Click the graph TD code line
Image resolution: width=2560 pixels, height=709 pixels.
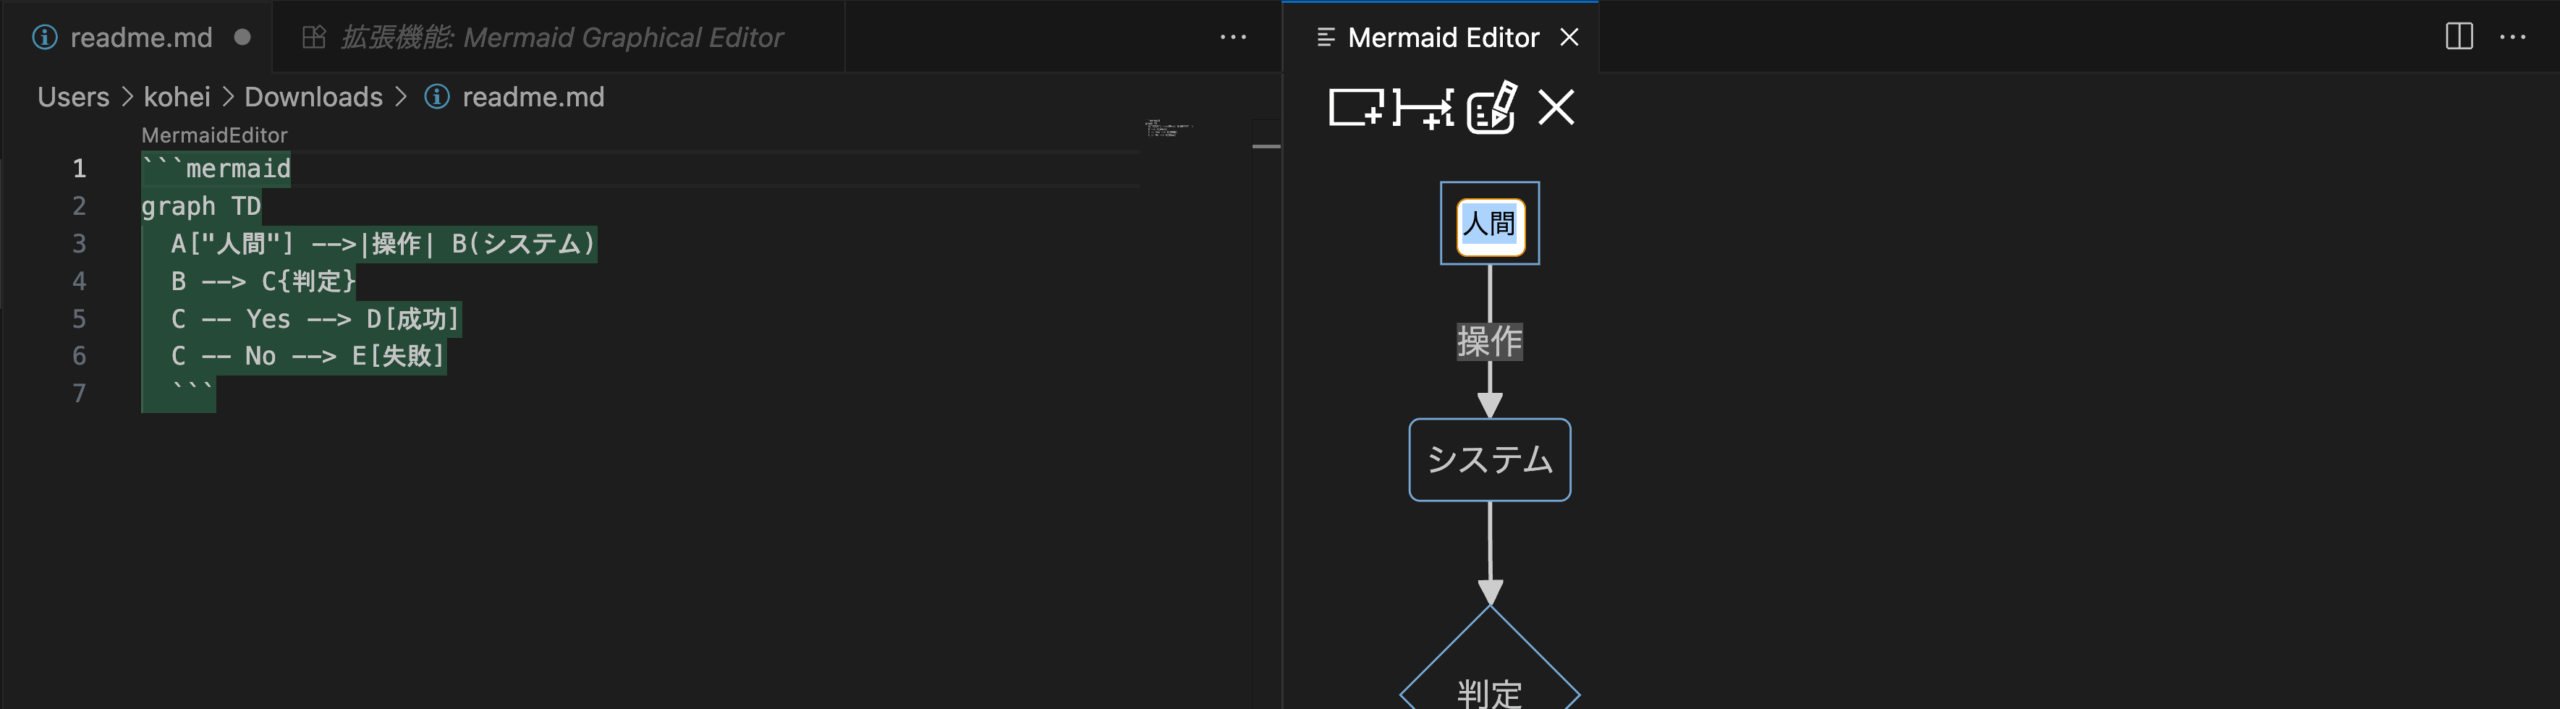(201, 206)
